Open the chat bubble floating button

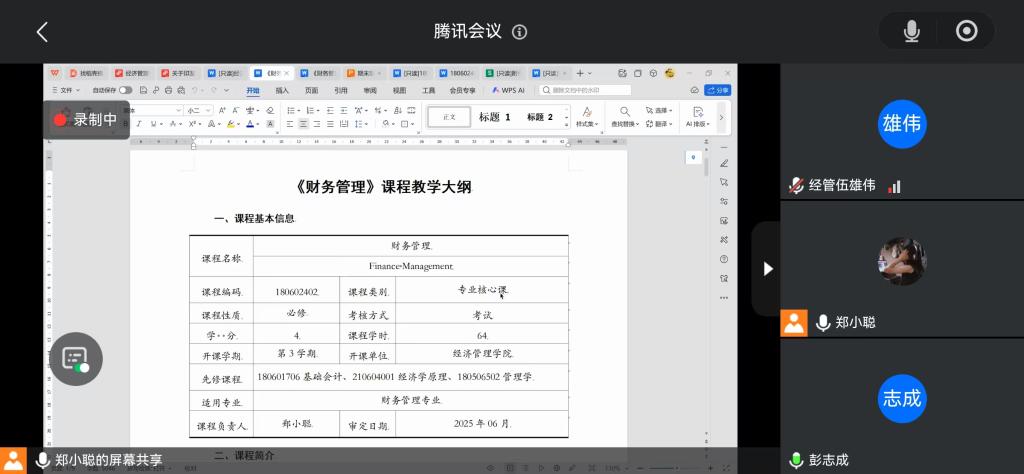pos(76,359)
